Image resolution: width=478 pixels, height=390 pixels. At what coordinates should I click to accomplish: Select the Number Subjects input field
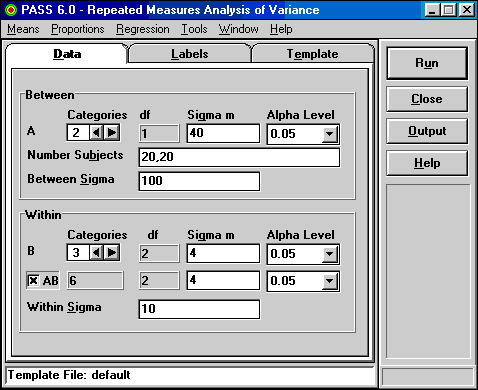pos(239,157)
